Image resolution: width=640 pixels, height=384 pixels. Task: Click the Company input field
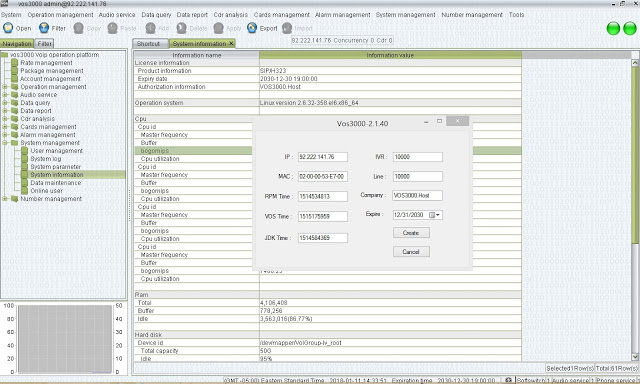417,195
